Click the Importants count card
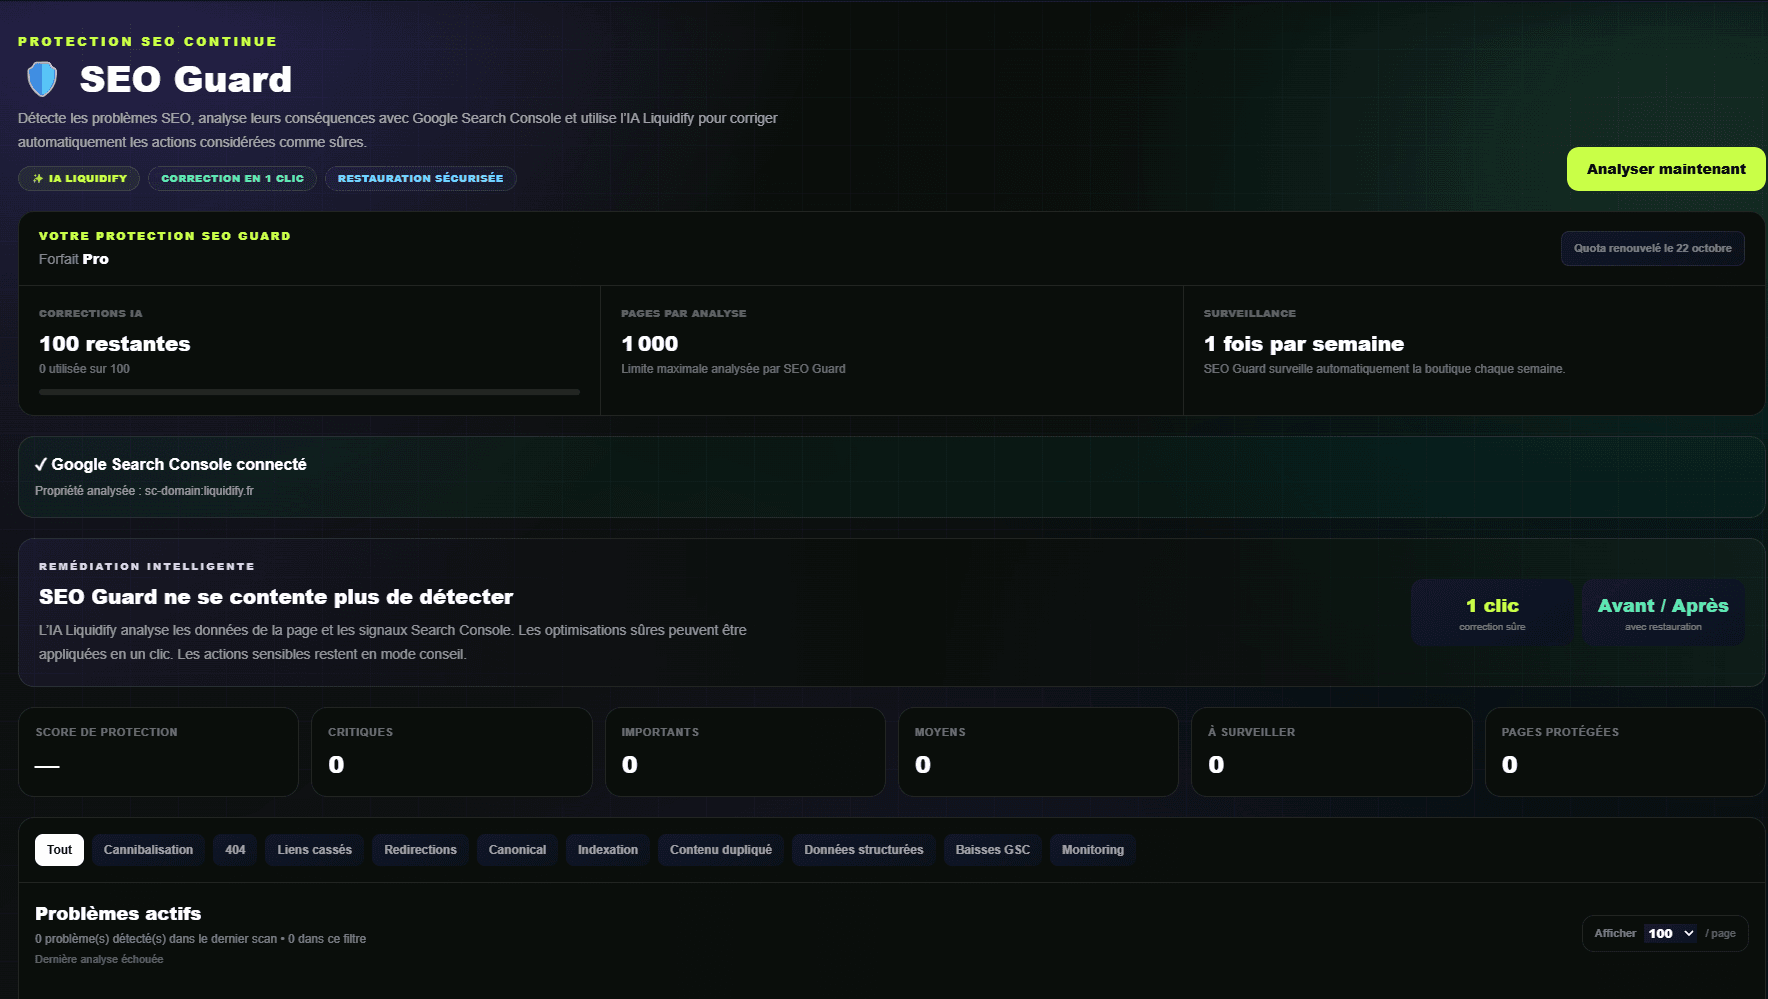This screenshot has height=999, width=1768. tap(745, 752)
